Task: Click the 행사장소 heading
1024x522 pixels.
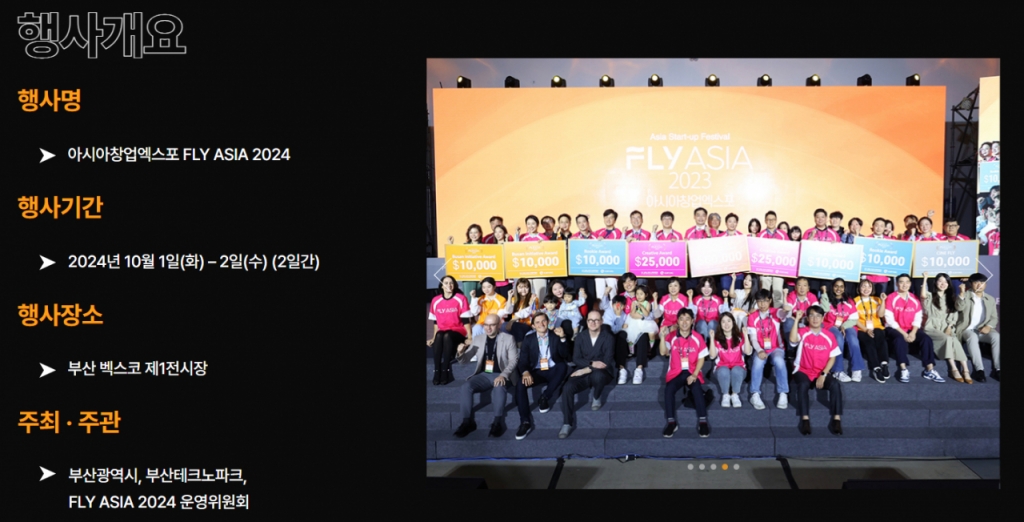Action: [60, 315]
